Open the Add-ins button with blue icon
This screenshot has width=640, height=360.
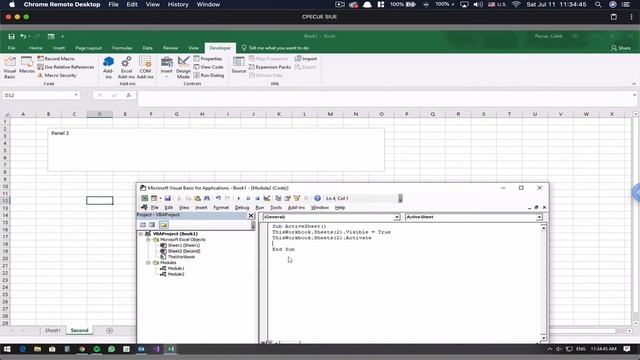[x=108, y=67]
